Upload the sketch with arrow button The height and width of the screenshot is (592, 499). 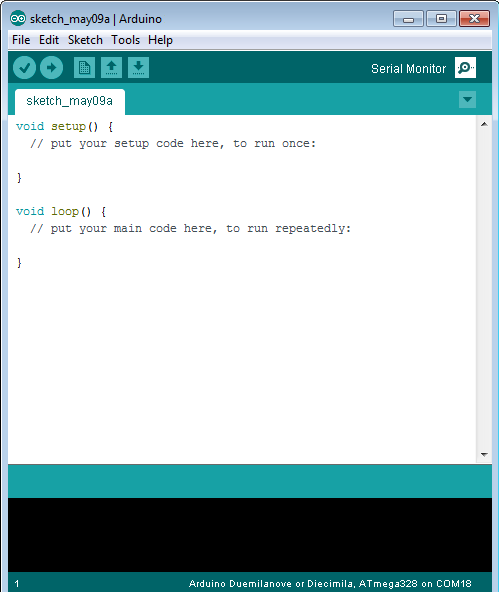point(51,68)
